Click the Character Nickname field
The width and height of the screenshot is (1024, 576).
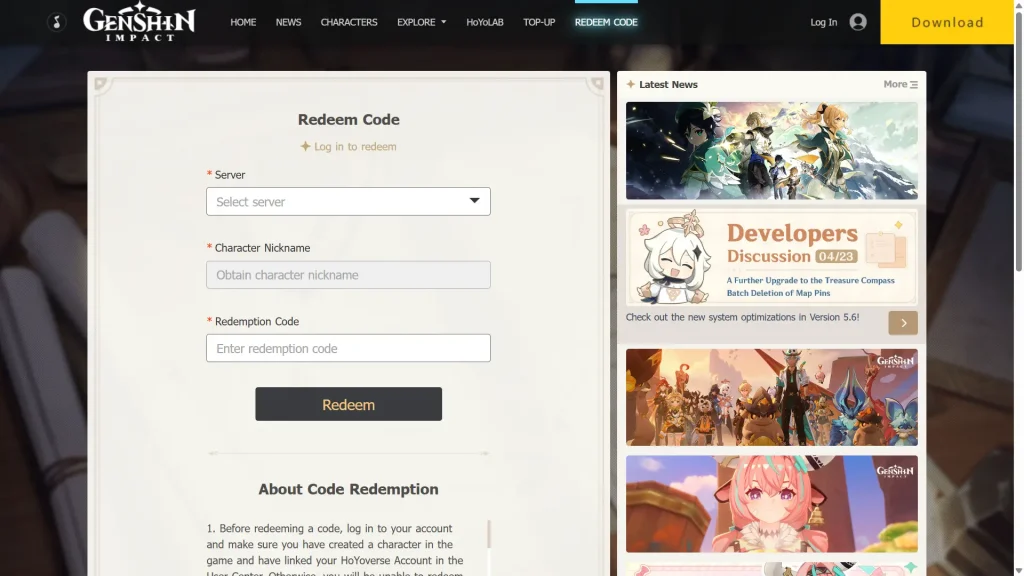tap(348, 275)
